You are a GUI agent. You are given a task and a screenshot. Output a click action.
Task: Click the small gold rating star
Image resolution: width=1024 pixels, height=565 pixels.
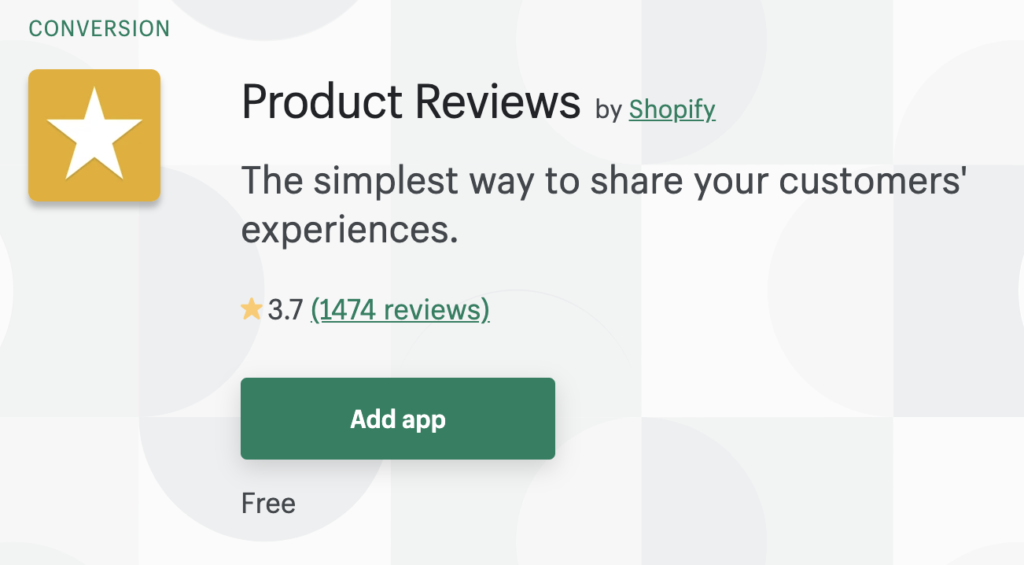252,310
